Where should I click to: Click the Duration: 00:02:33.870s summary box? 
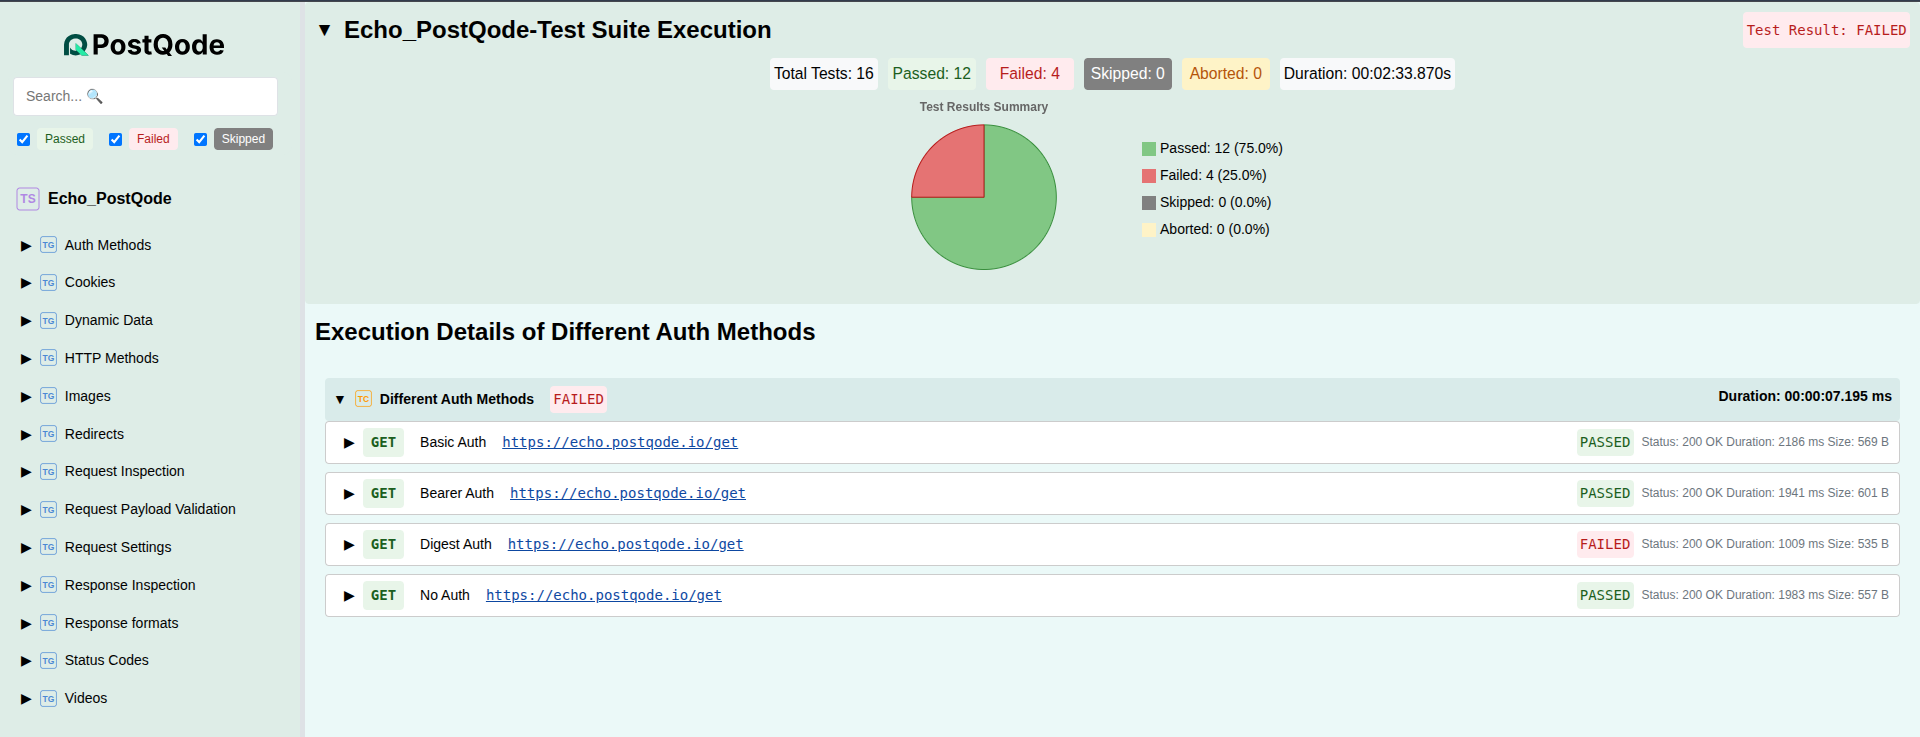[1367, 74]
